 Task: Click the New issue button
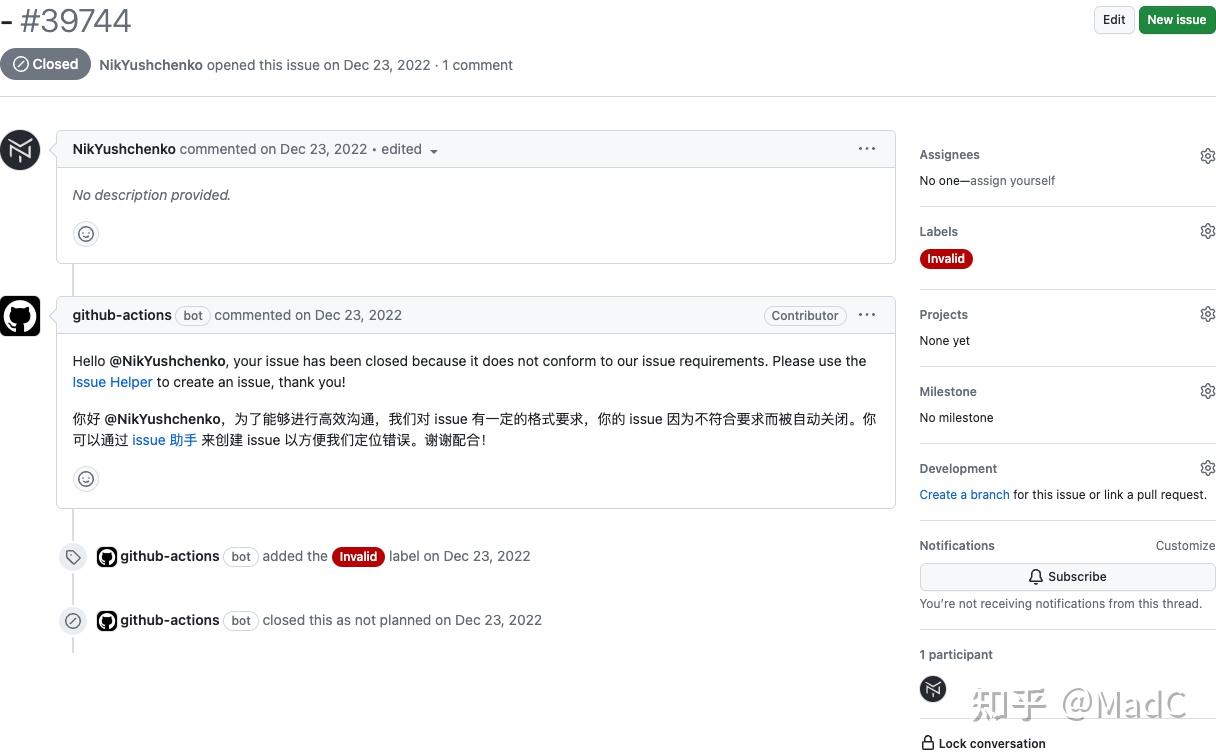tap(1176, 19)
